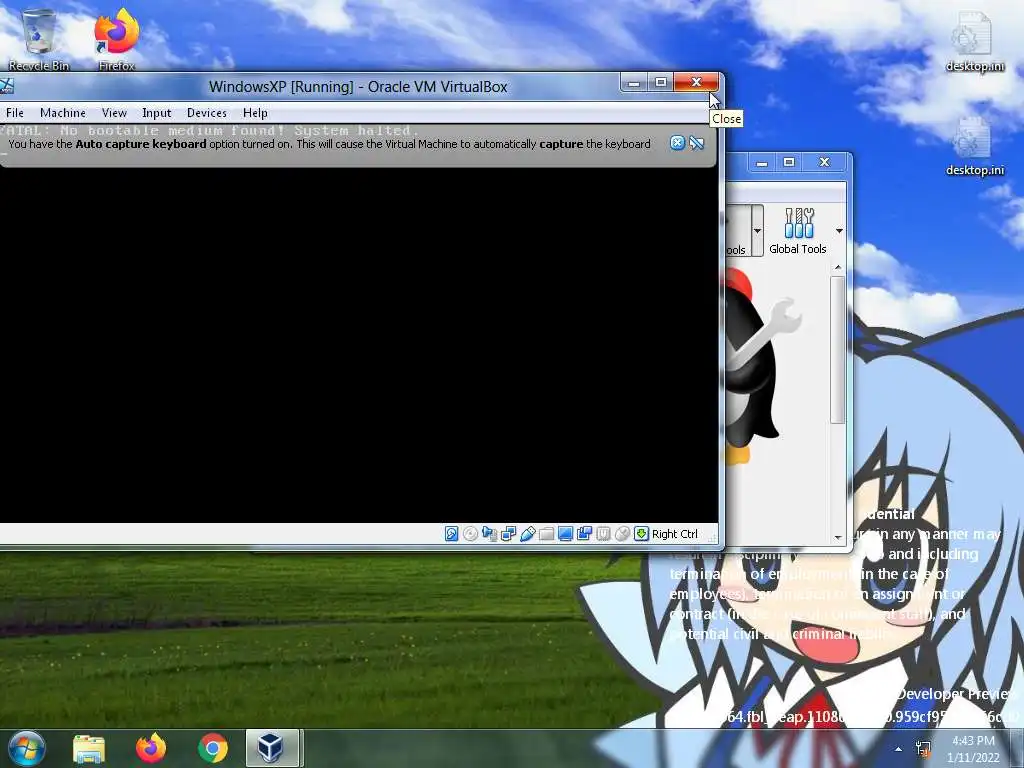The image size is (1024, 768).
Task: Expand the Machine Tools dropdown arrow
Action: point(757,231)
